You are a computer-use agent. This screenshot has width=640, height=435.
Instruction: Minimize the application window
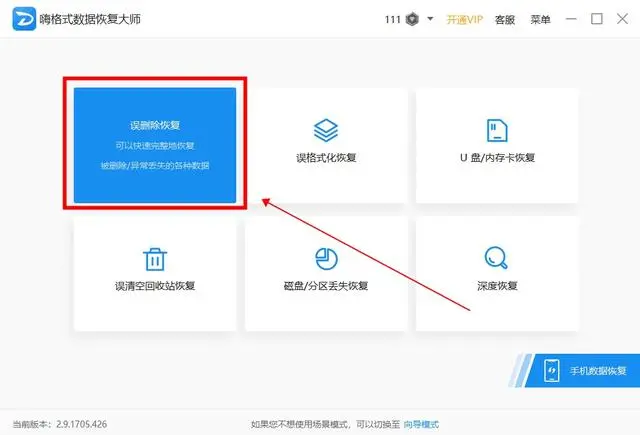point(571,19)
